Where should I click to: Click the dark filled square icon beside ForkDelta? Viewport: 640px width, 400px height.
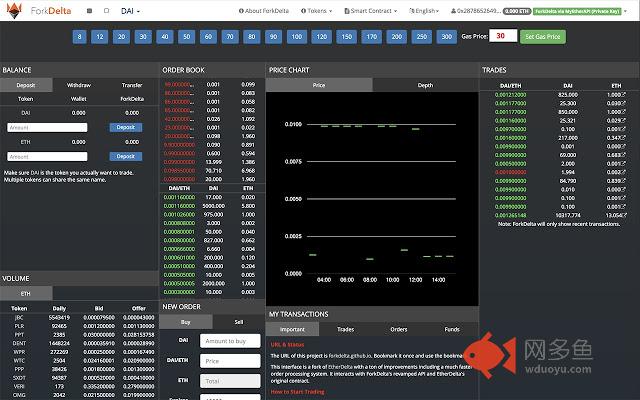click(89, 11)
